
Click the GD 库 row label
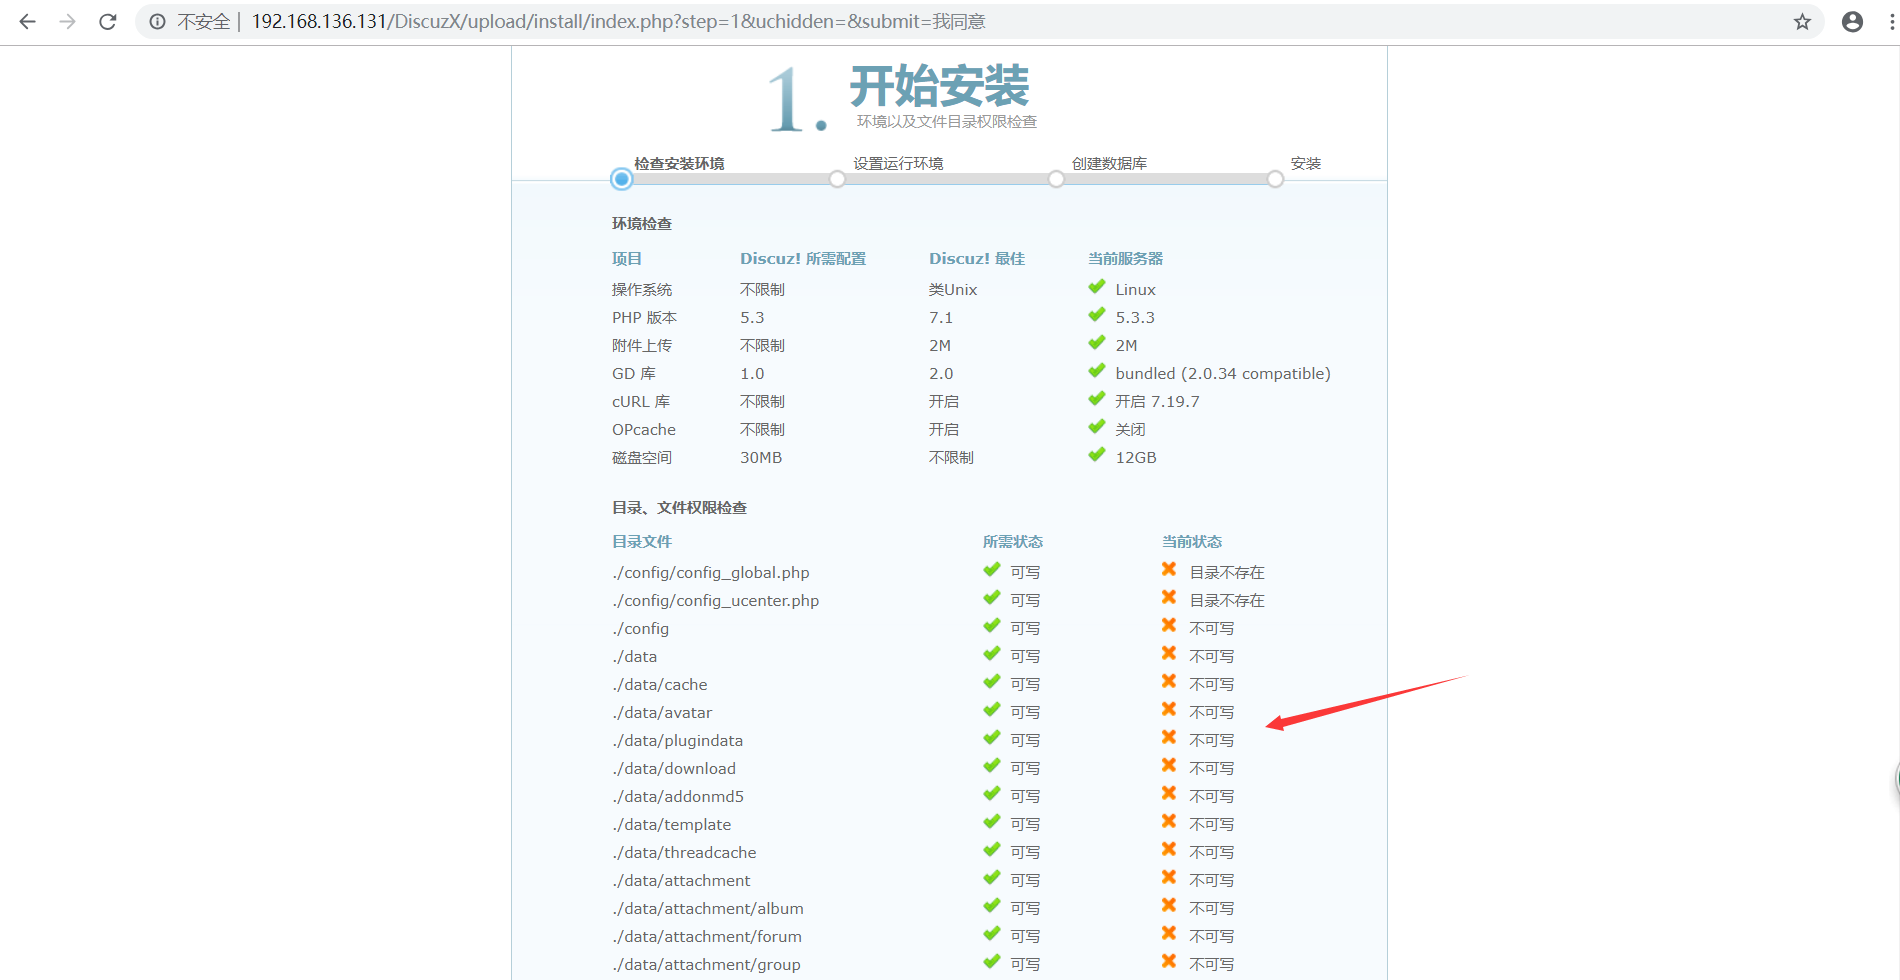(x=634, y=374)
